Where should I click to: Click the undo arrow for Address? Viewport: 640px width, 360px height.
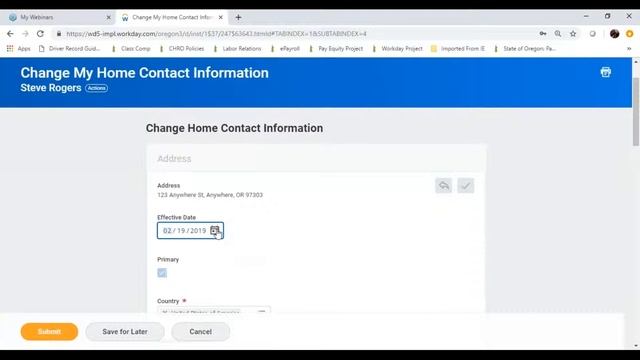pyautogui.click(x=444, y=186)
